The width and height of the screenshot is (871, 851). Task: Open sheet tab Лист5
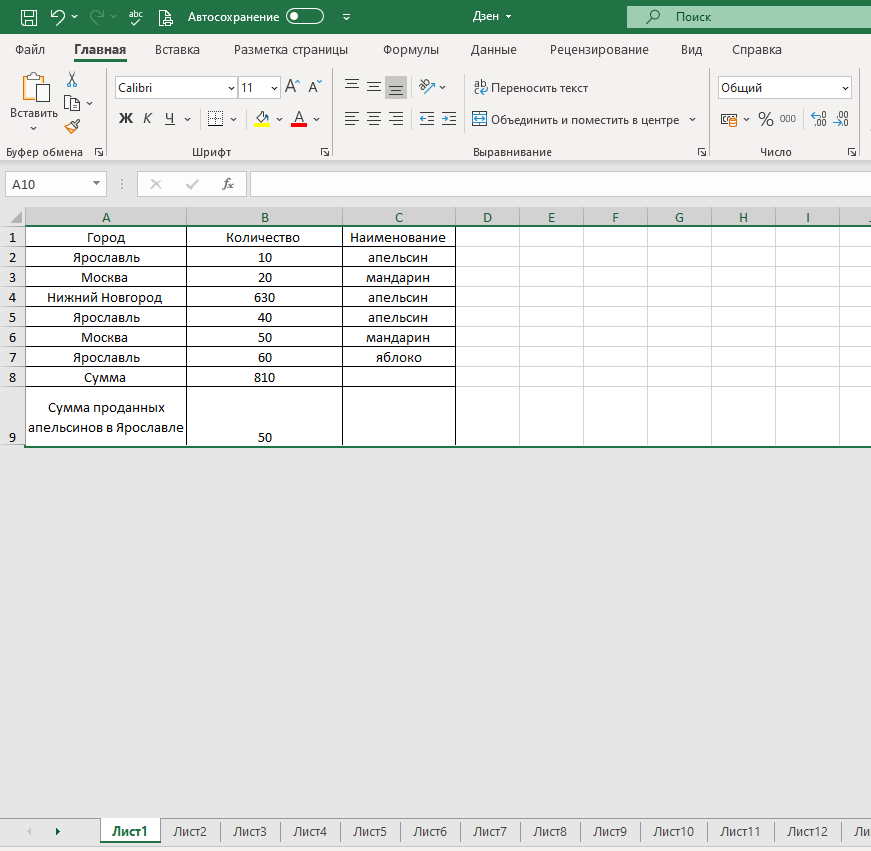tap(370, 832)
